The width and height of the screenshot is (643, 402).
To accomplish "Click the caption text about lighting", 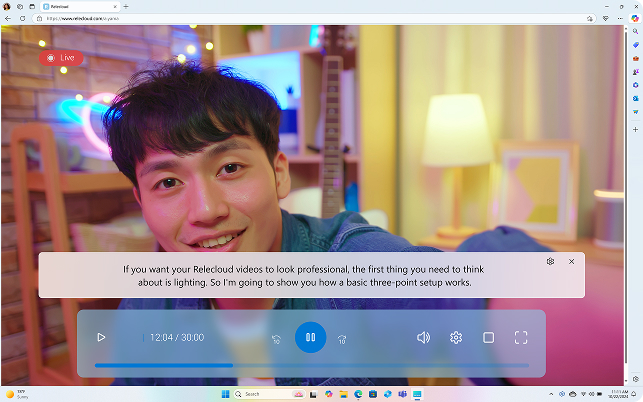I will point(304,276).
